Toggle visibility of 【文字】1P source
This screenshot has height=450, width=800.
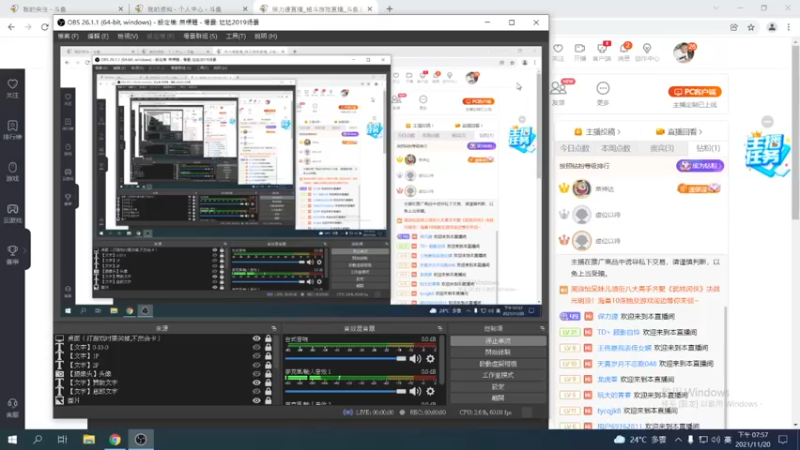click(256, 356)
